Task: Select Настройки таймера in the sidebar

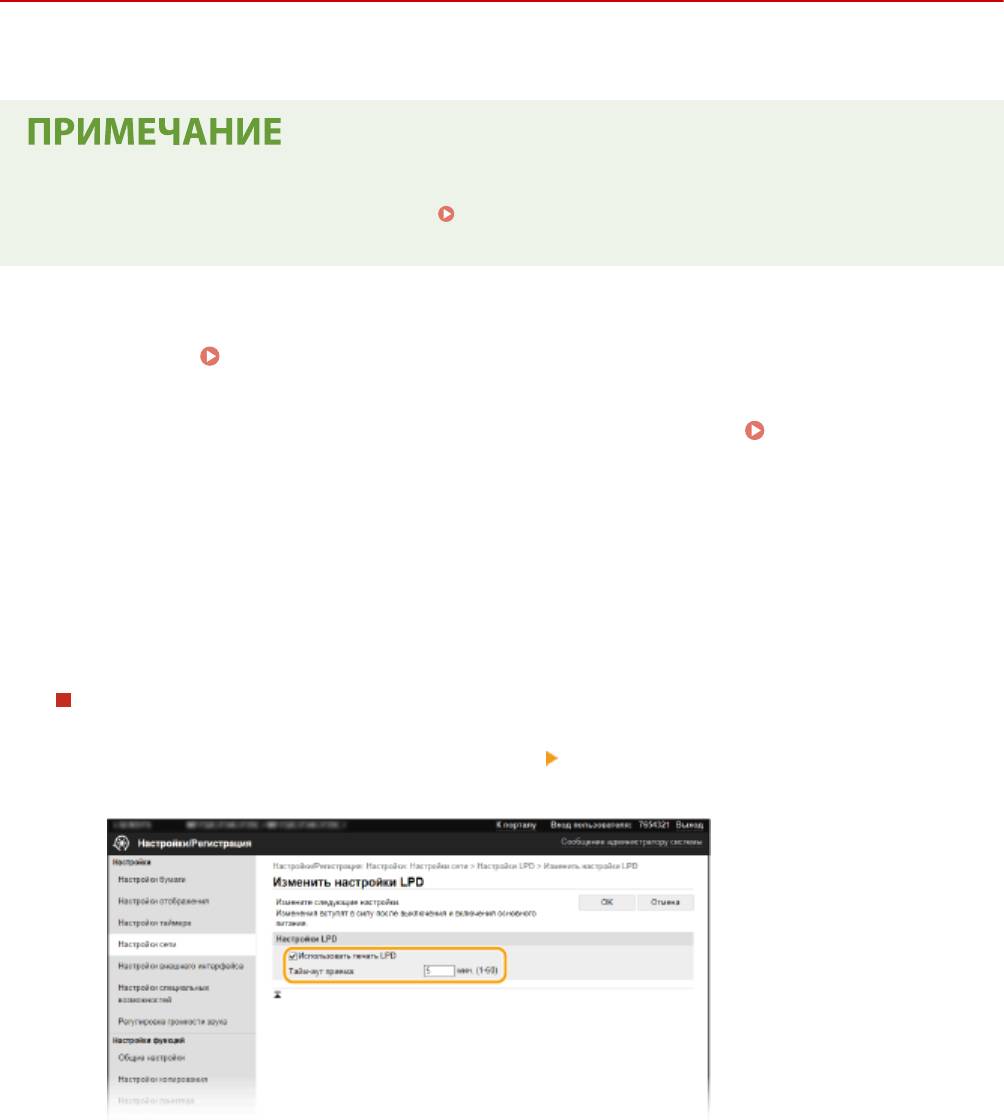Action: point(151,922)
